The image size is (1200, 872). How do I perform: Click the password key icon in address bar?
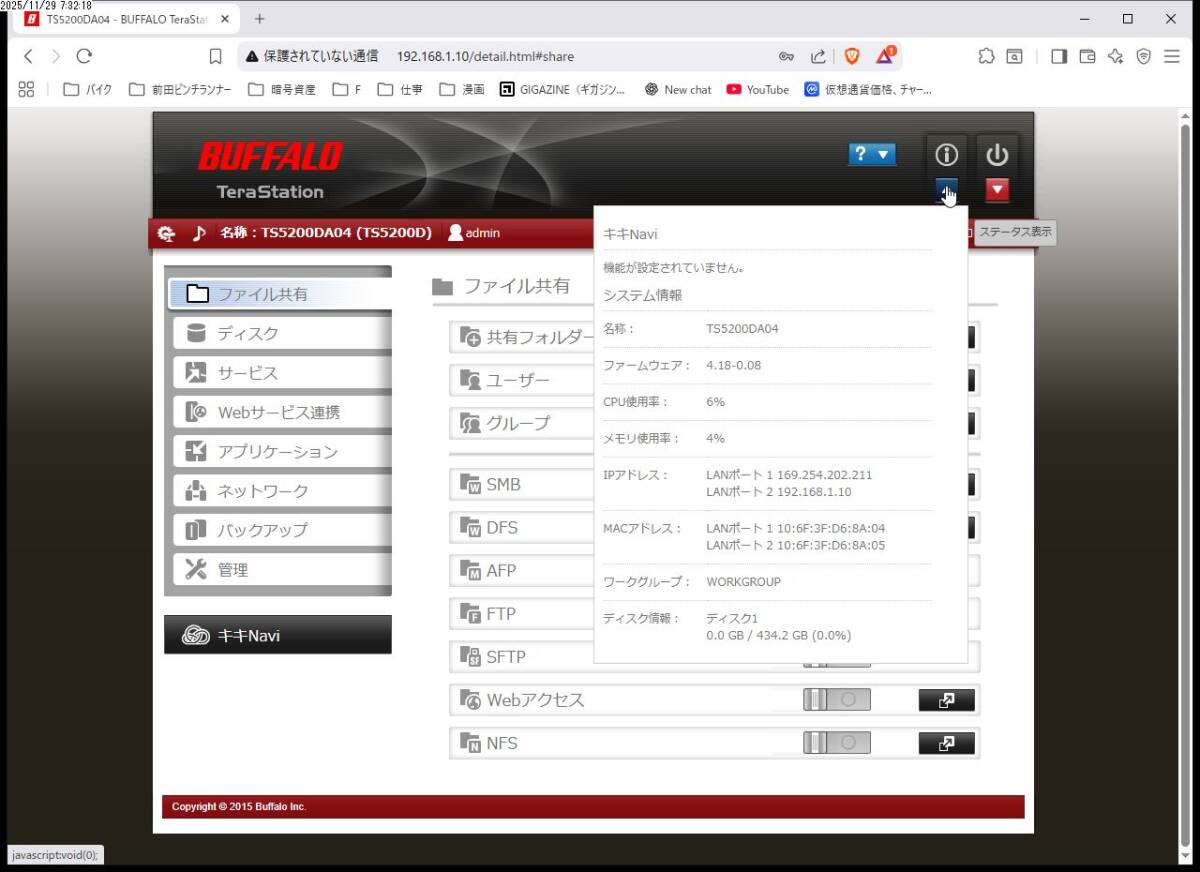787,57
